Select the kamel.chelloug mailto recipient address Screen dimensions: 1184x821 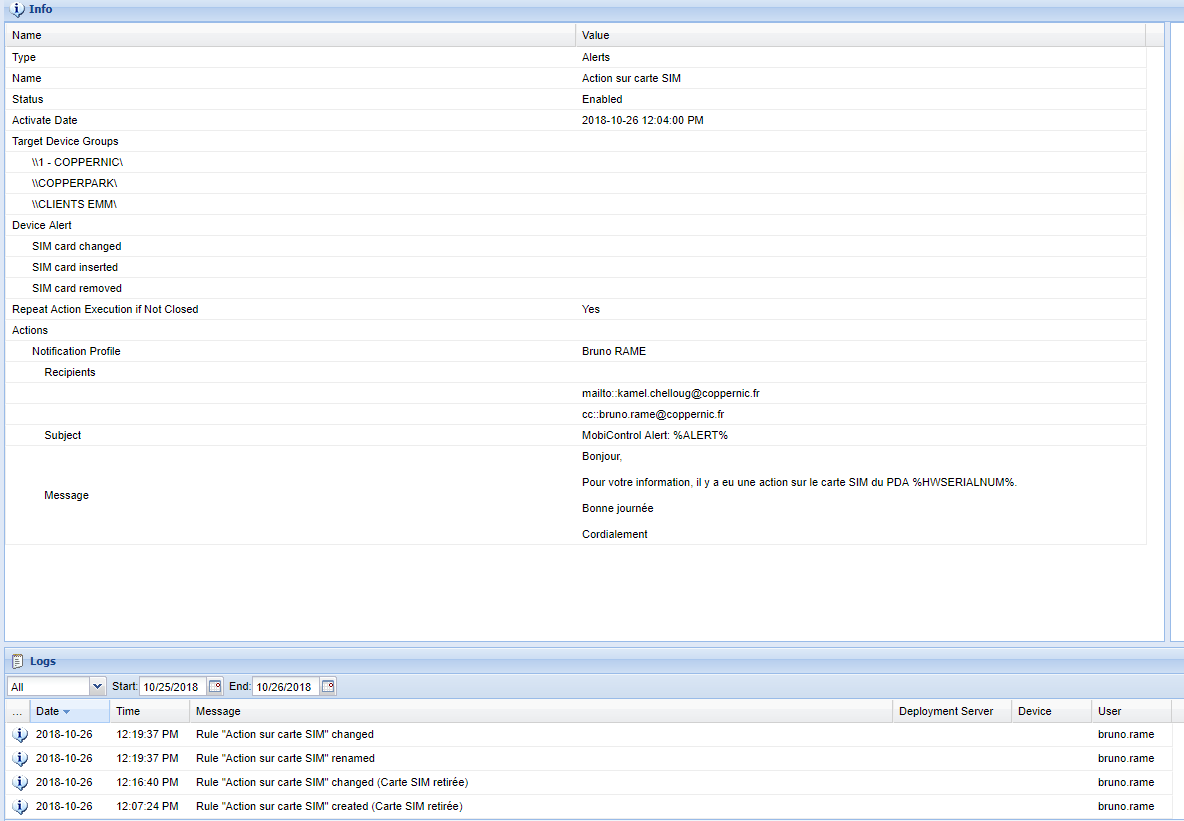(x=663, y=393)
